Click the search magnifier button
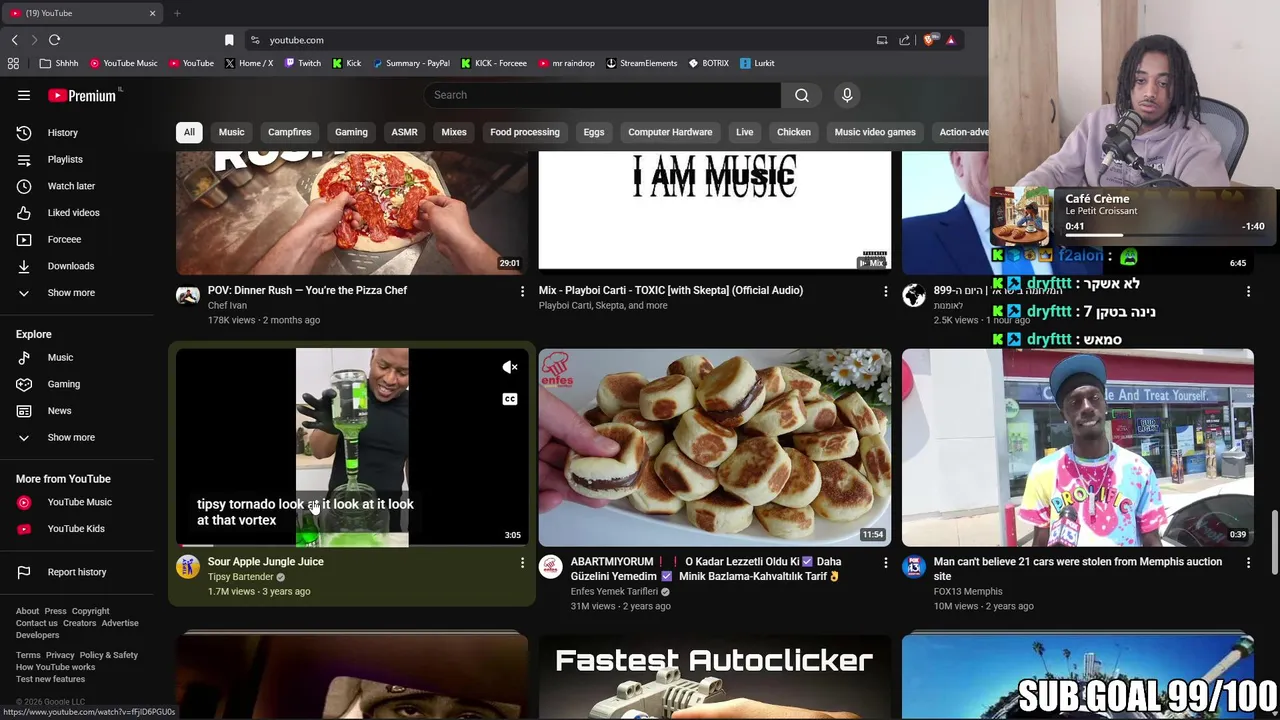Image resolution: width=1280 pixels, height=720 pixels. point(802,95)
